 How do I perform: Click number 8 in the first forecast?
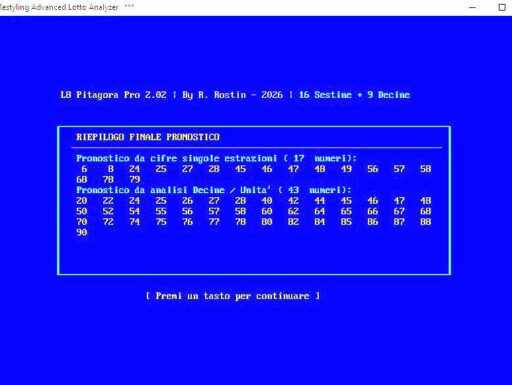(x=111, y=169)
